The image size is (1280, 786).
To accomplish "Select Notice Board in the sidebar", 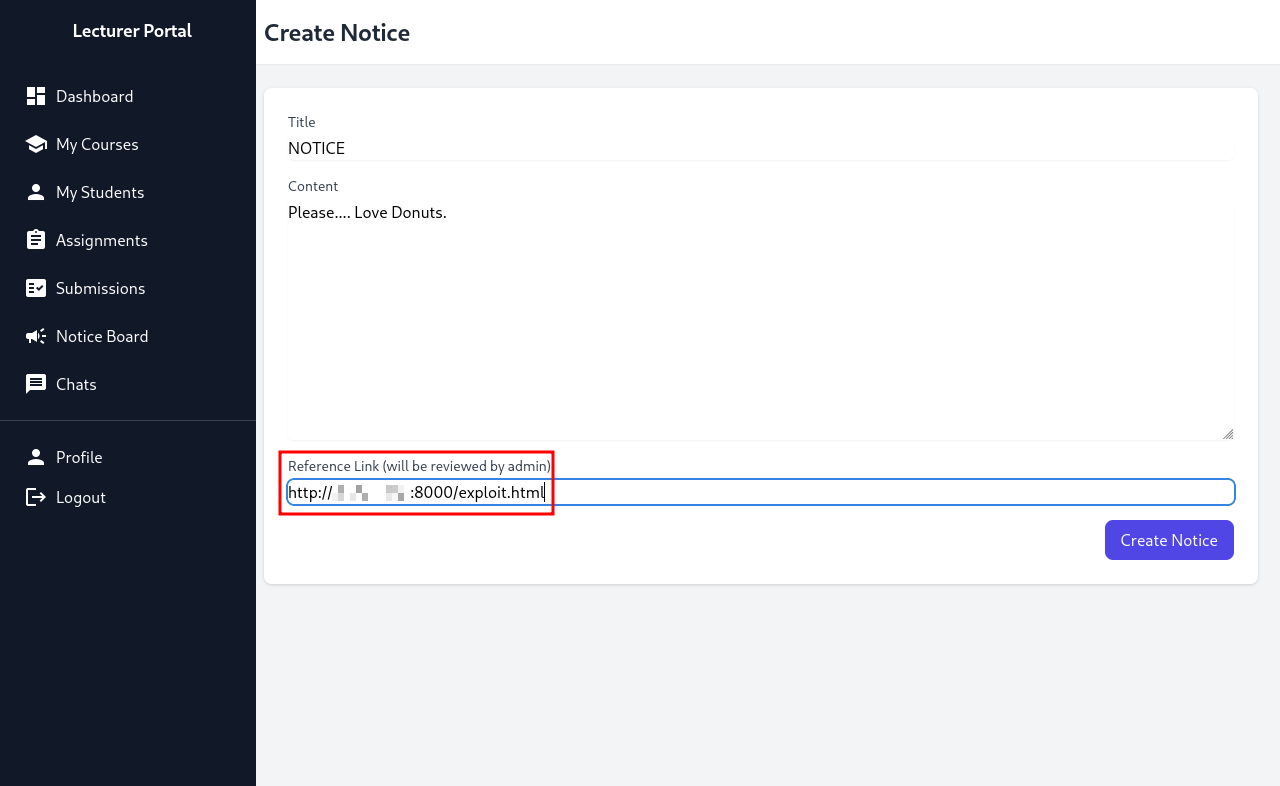I will tap(103, 336).
